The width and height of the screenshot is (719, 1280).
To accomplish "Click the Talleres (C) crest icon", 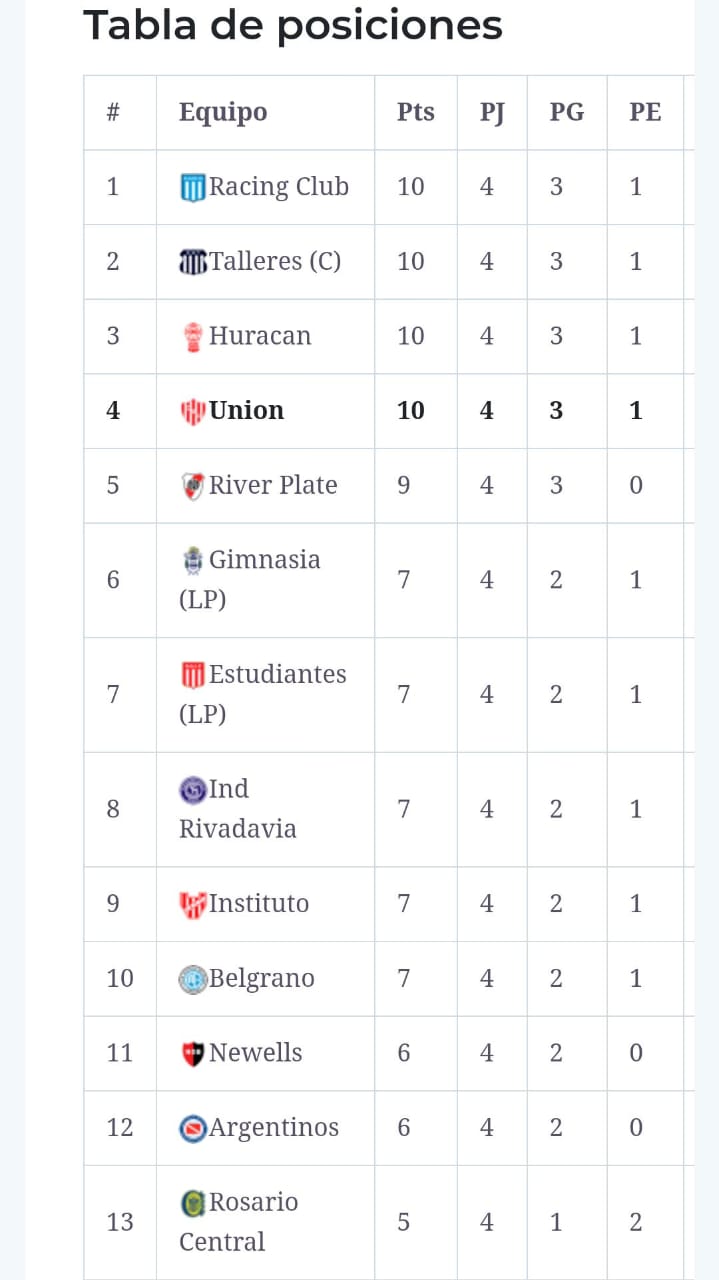I will (193, 262).
